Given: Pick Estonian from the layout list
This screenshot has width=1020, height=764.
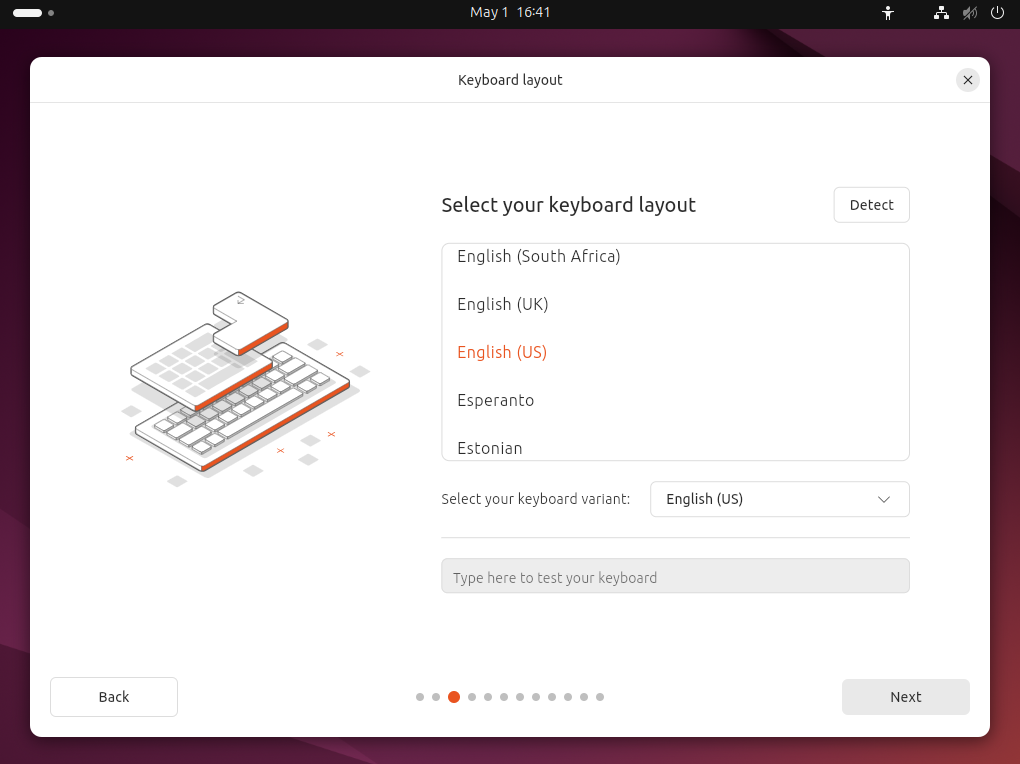Looking at the screenshot, I should [490, 447].
